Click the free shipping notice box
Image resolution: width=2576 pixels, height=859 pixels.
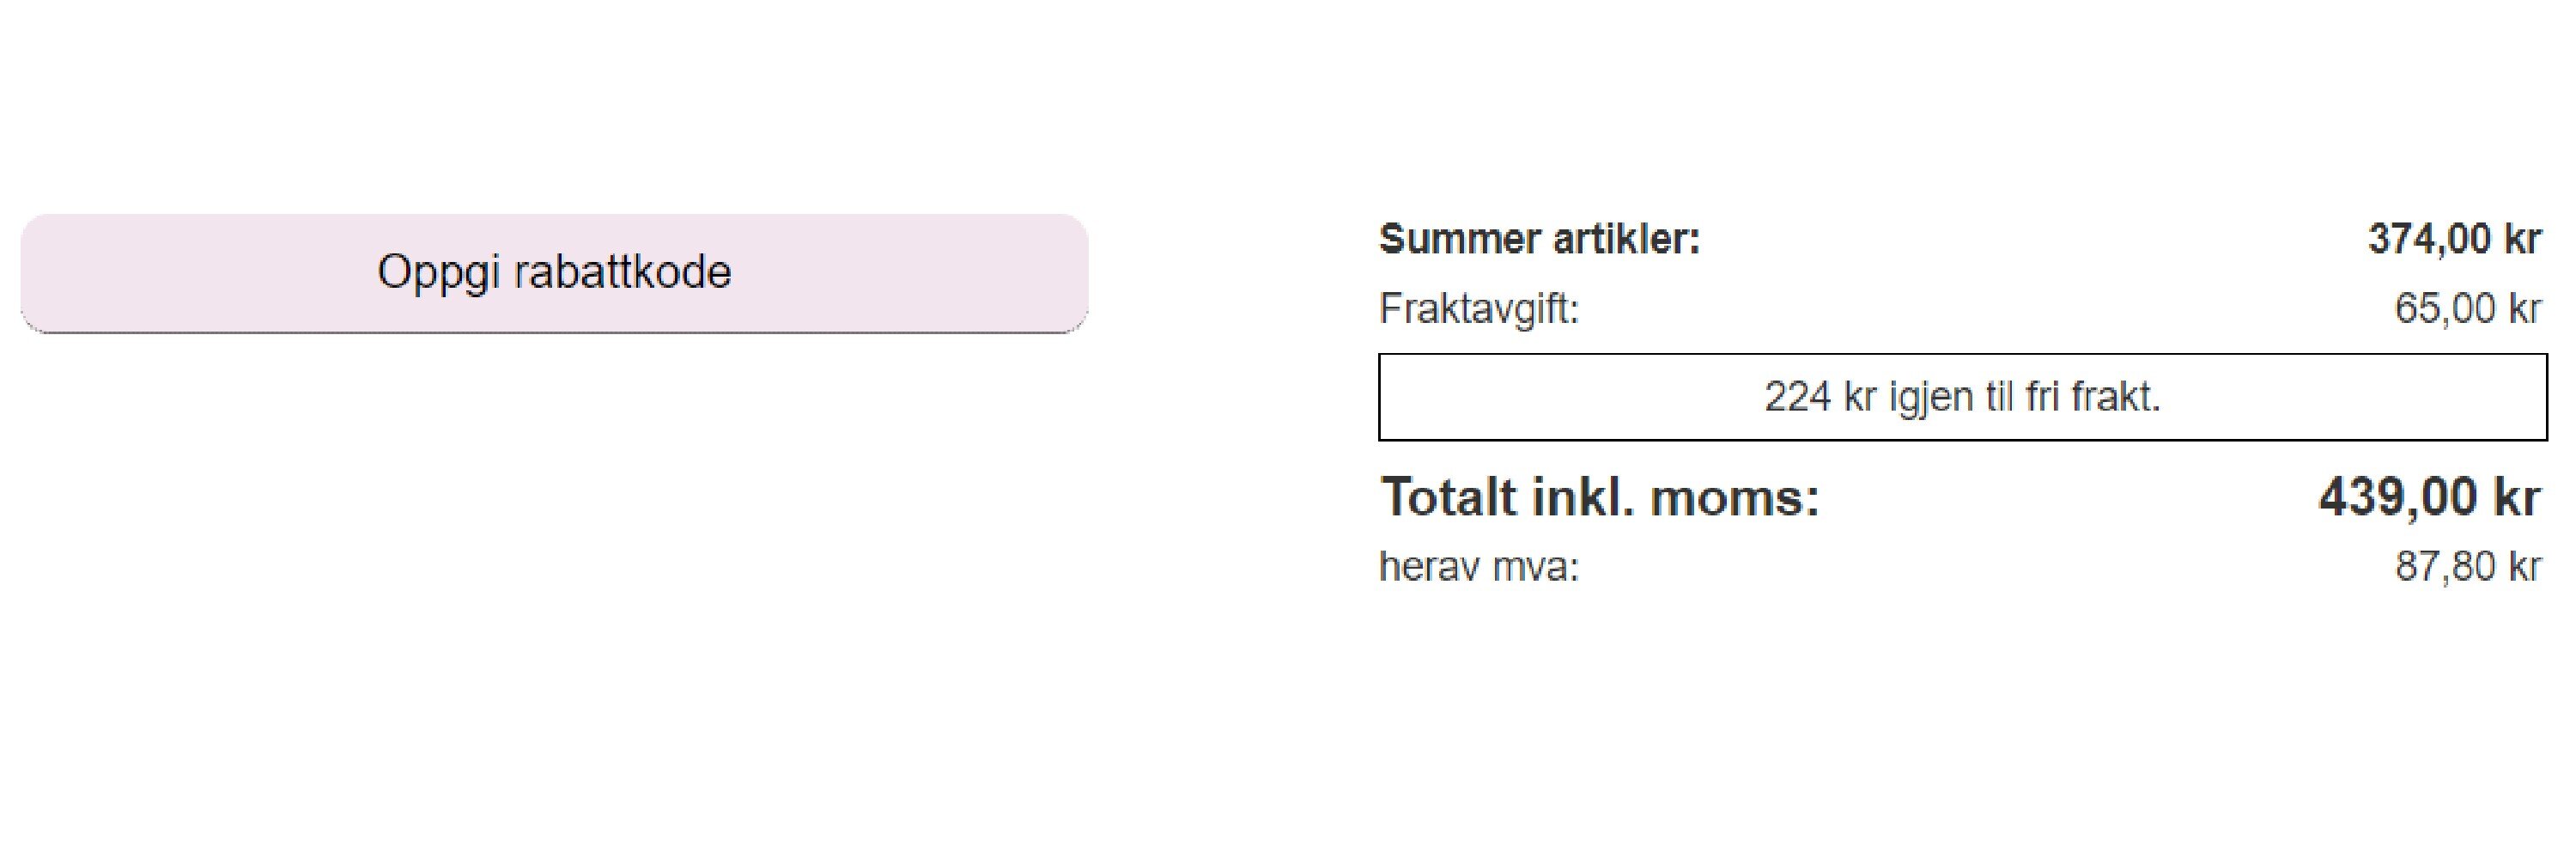(1962, 397)
